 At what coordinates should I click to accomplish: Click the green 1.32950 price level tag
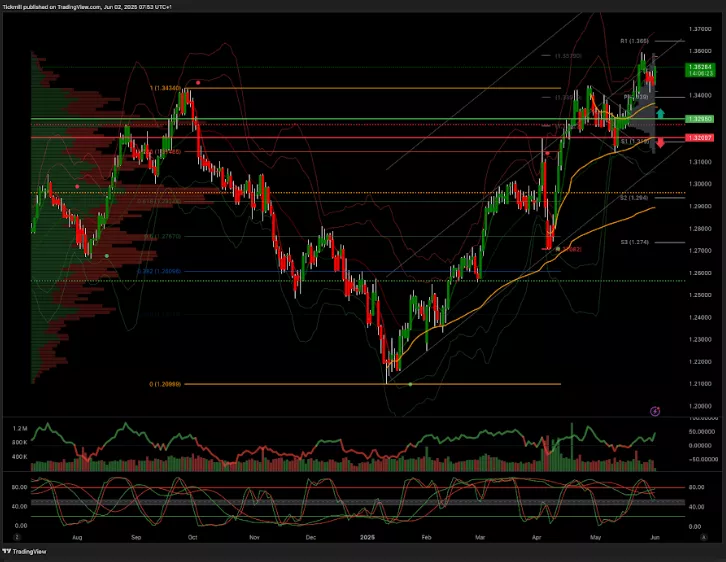pyautogui.click(x=698, y=119)
